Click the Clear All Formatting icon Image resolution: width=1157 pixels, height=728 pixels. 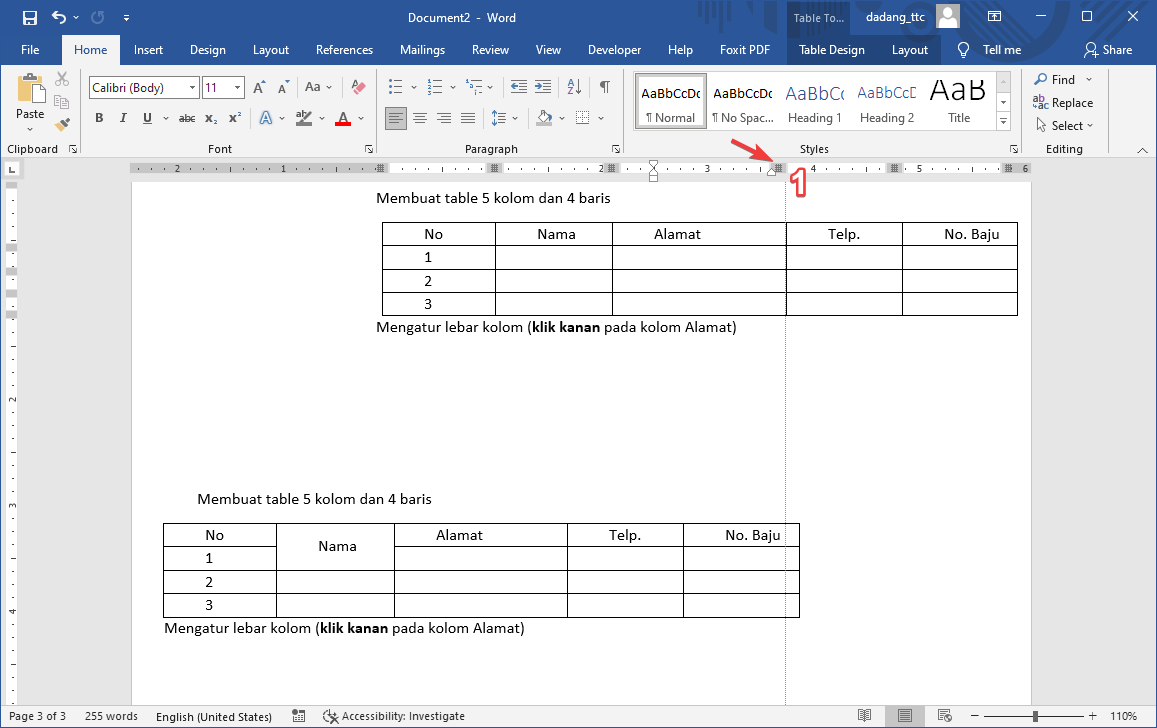click(x=359, y=88)
